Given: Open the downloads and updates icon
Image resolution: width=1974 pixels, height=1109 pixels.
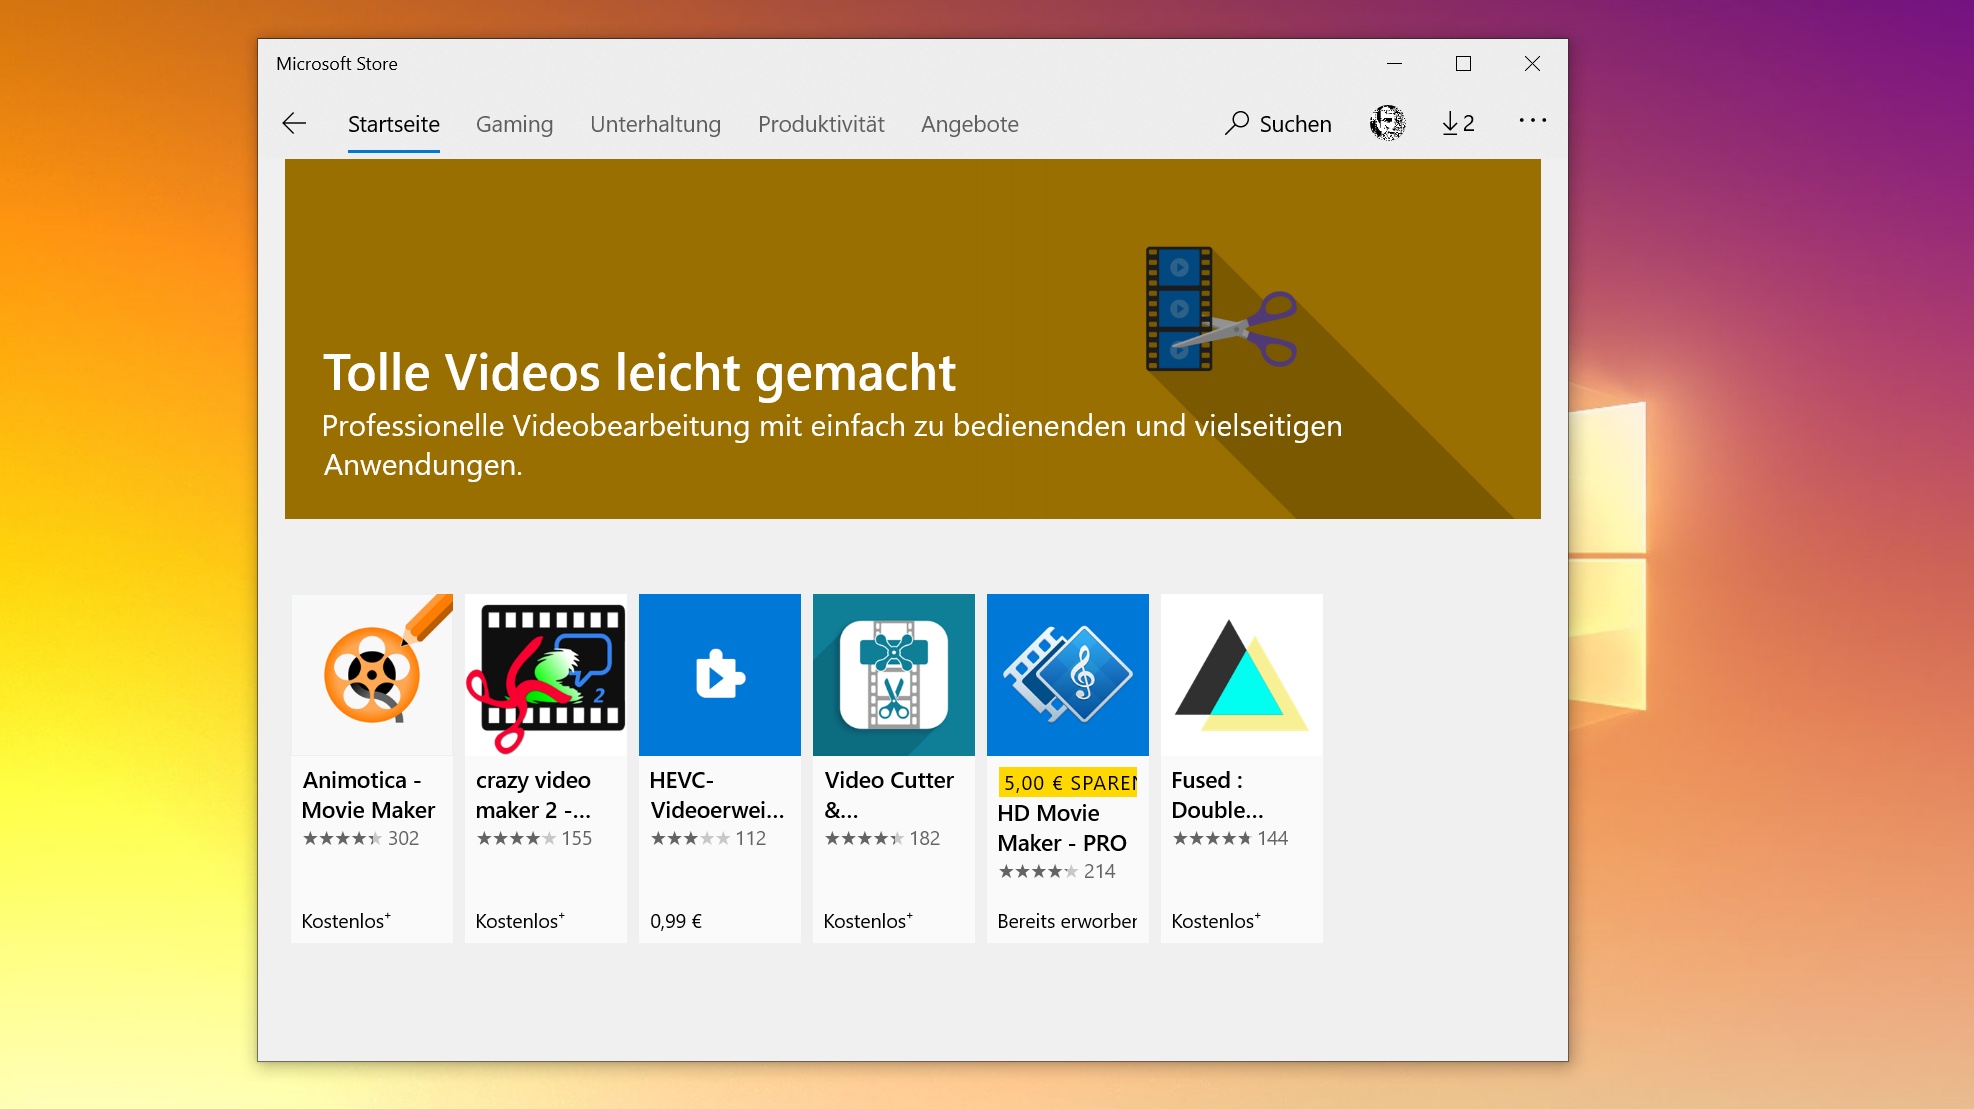Looking at the screenshot, I should (x=1457, y=123).
